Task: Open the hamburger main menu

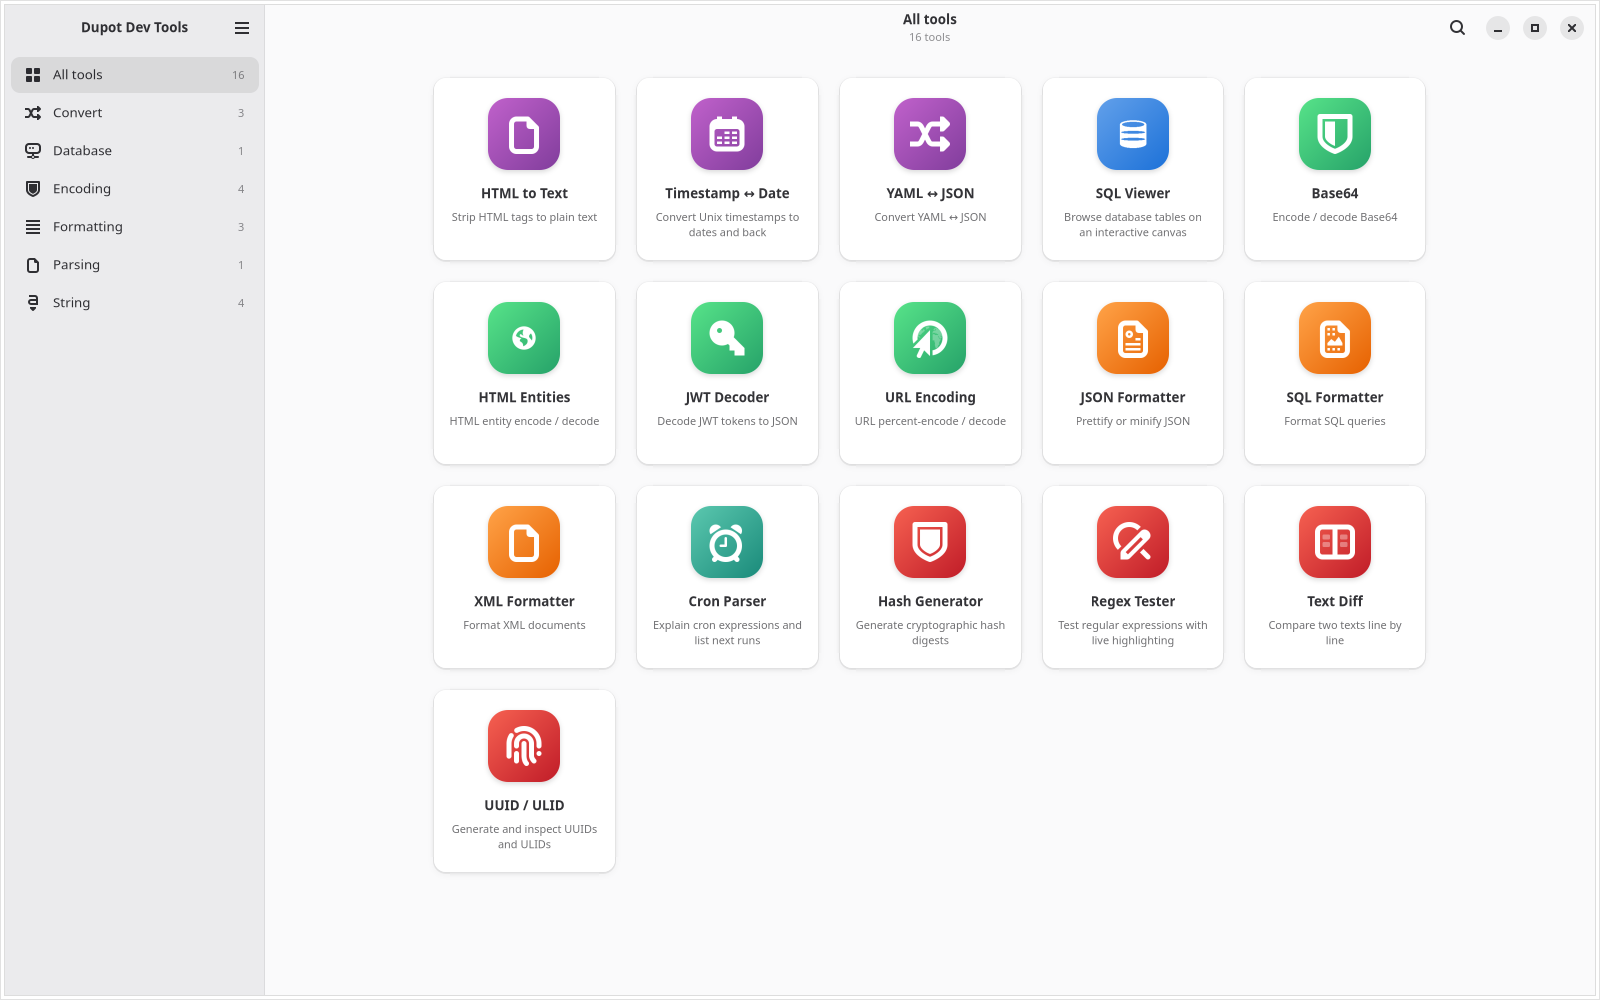Action: pyautogui.click(x=242, y=28)
